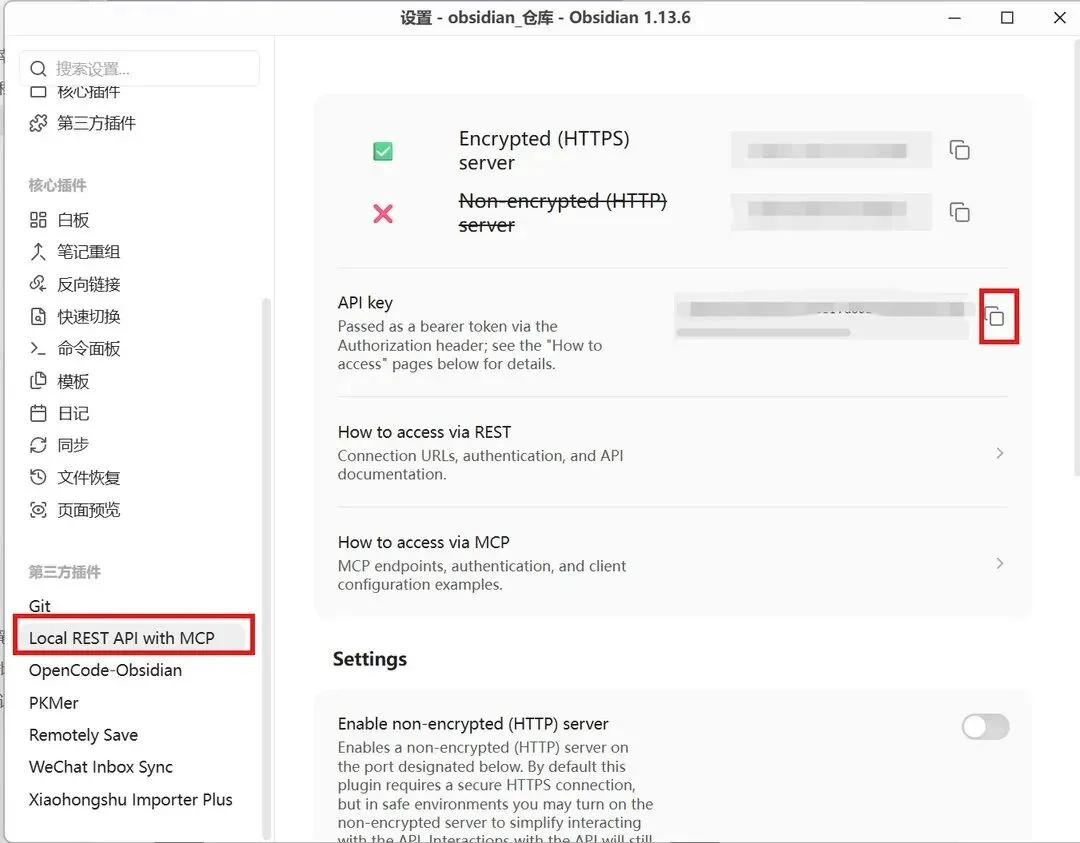The image size is (1080, 843).
Task: Click the Settings section heading
Action: [x=370, y=659]
